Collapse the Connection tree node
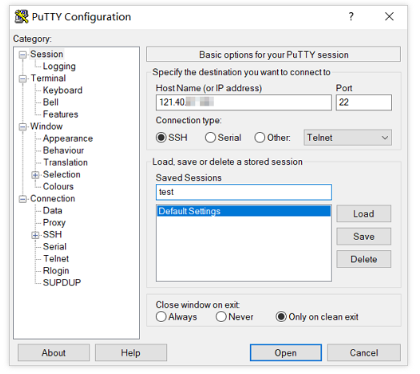 (23, 199)
